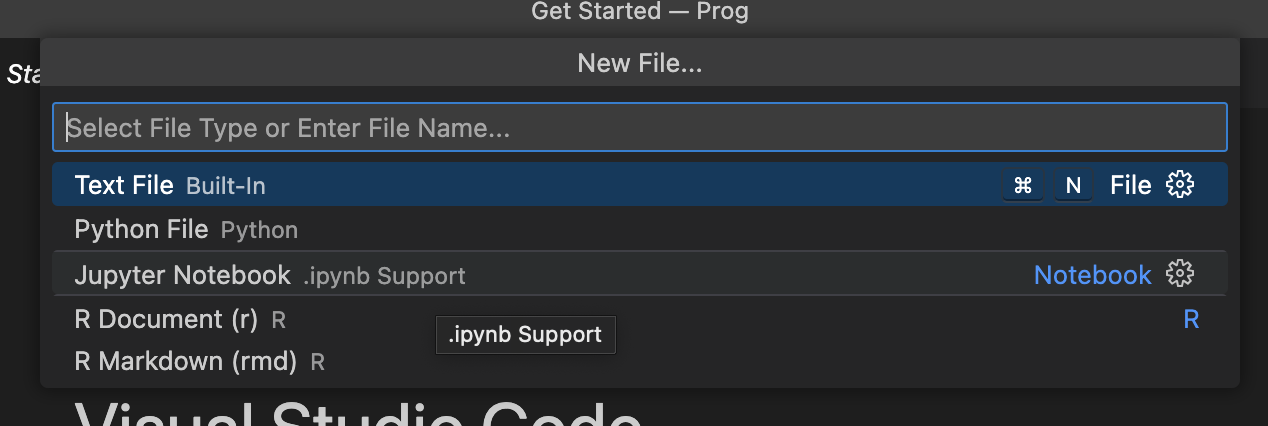Click the blue Notebook category label
1268x426 pixels.
click(x=1092, y=274)
